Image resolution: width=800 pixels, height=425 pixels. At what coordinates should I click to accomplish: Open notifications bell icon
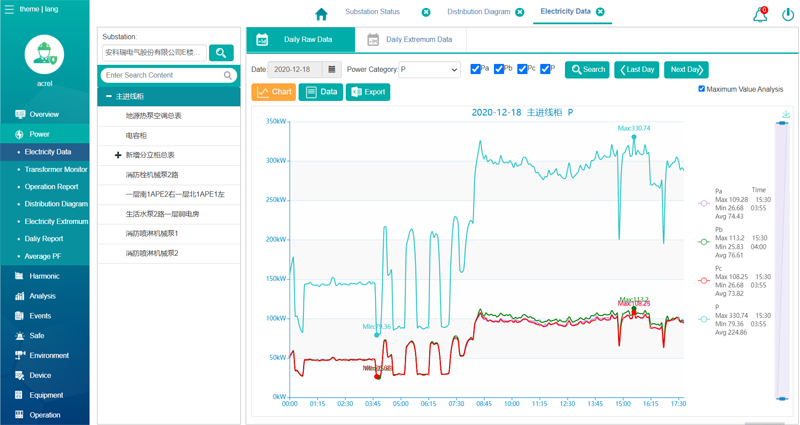pos(760,14)
